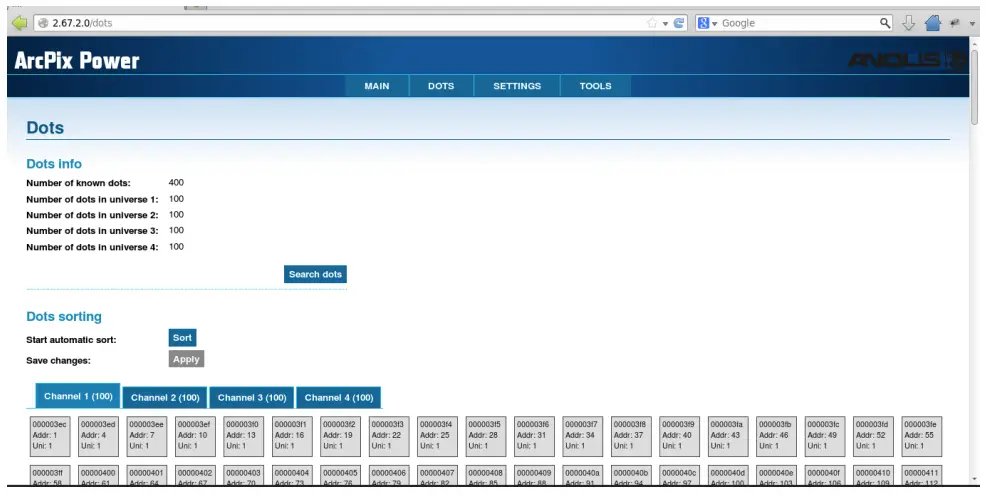Select dot 000003f3 at Addr 22
986x498 pixels.
[x=389, y=436]
